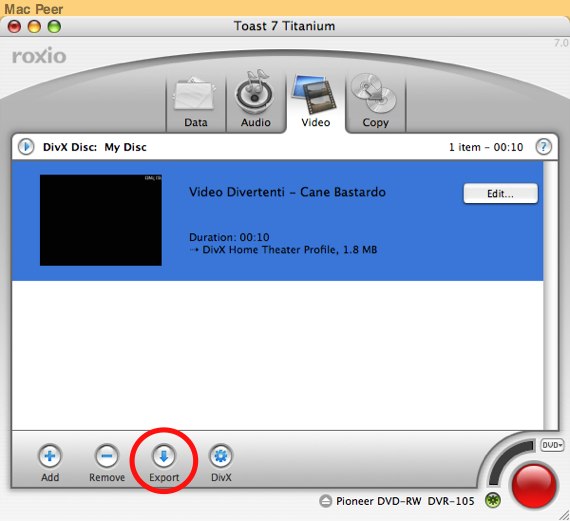This screenshot has height=521, width=570.
Task: Click the eject icon beside Pioneer DVD-RW
Action: pos(325,501)
